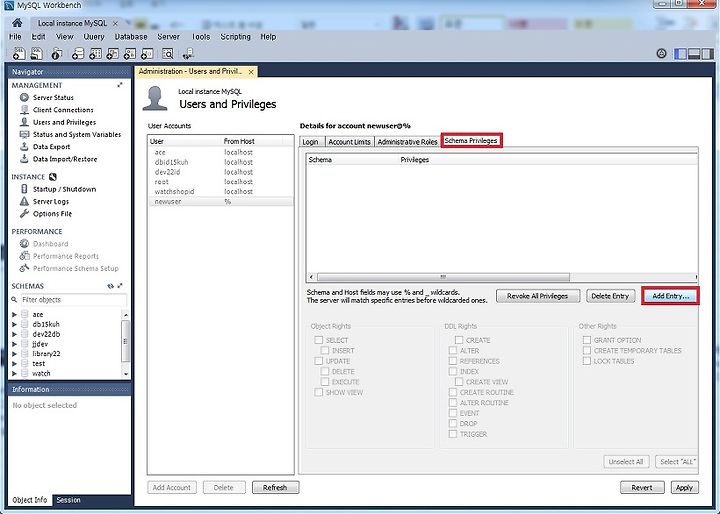Refresh the schemas list icon
Screen dimensions: 720x514
[110, 286]
